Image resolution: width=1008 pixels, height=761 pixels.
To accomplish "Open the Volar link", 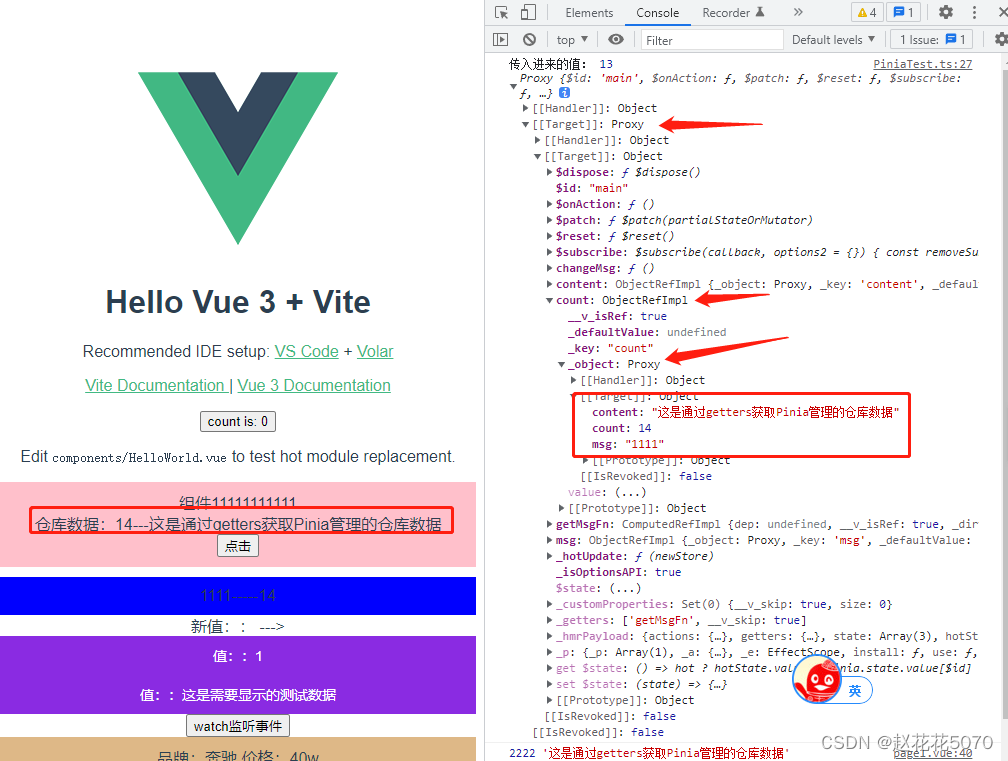I will point(375,352).
